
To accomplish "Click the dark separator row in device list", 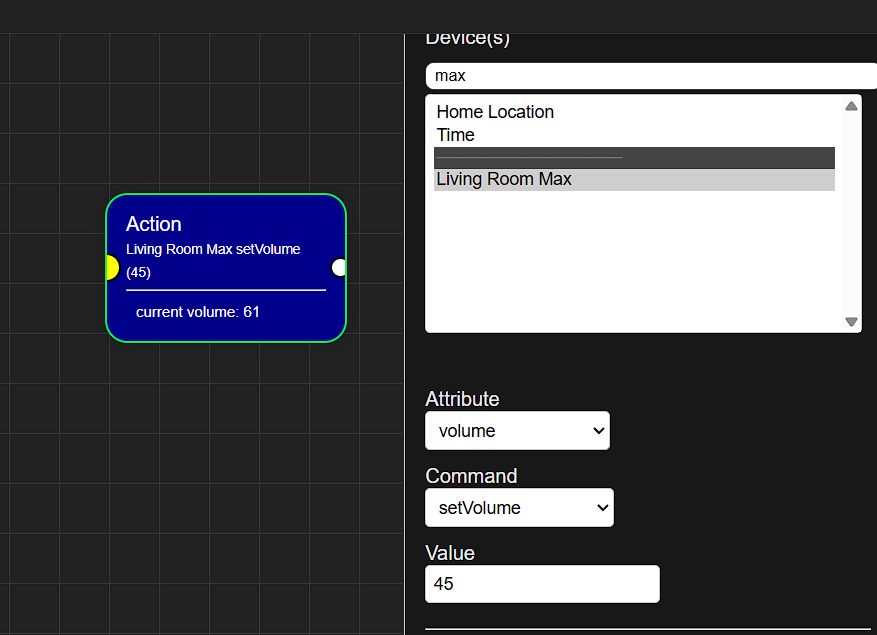I will click(x=634, y=158).
